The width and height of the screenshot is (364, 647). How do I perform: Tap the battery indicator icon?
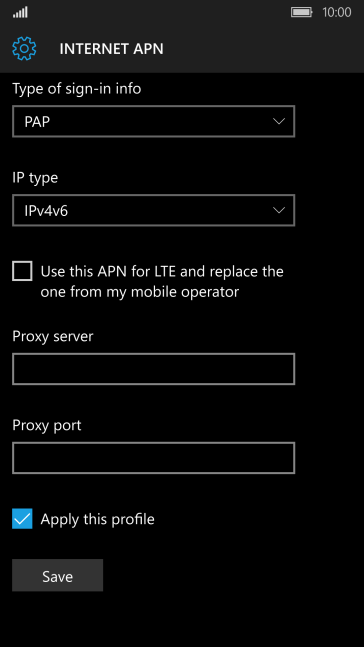[x=301, y=12]
